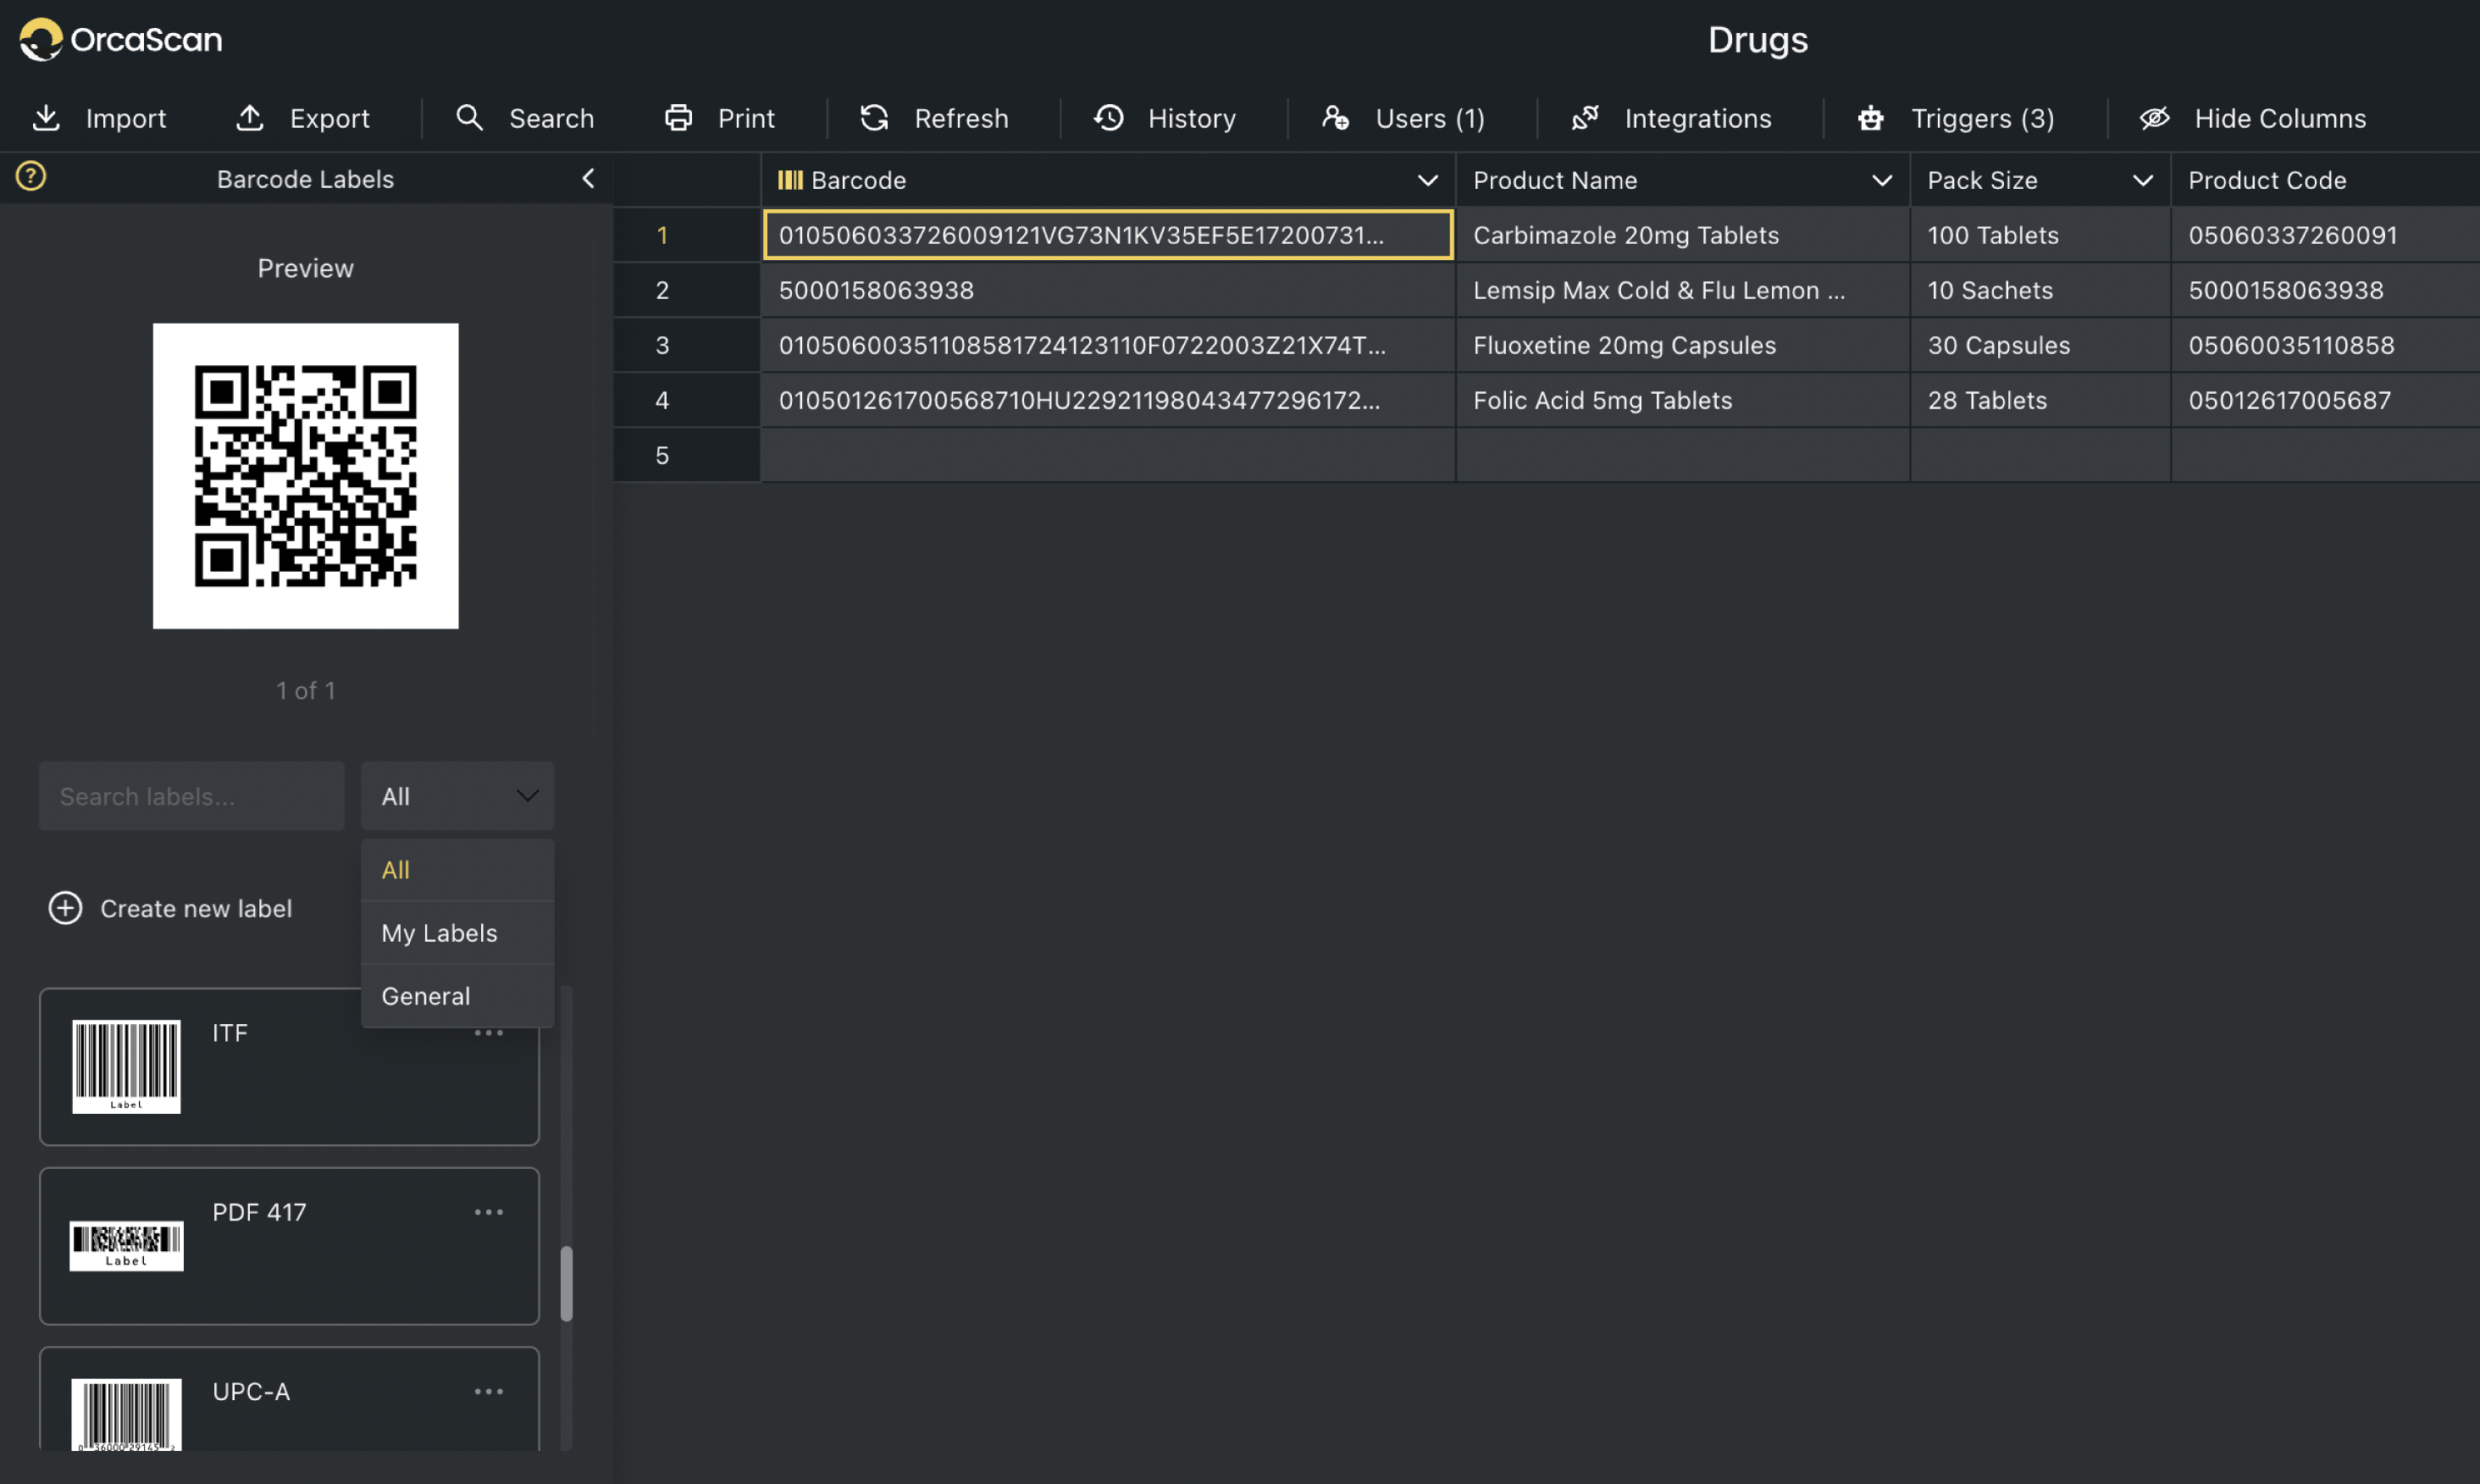Open Triggers (3) label

click(x=1983, y=118)
